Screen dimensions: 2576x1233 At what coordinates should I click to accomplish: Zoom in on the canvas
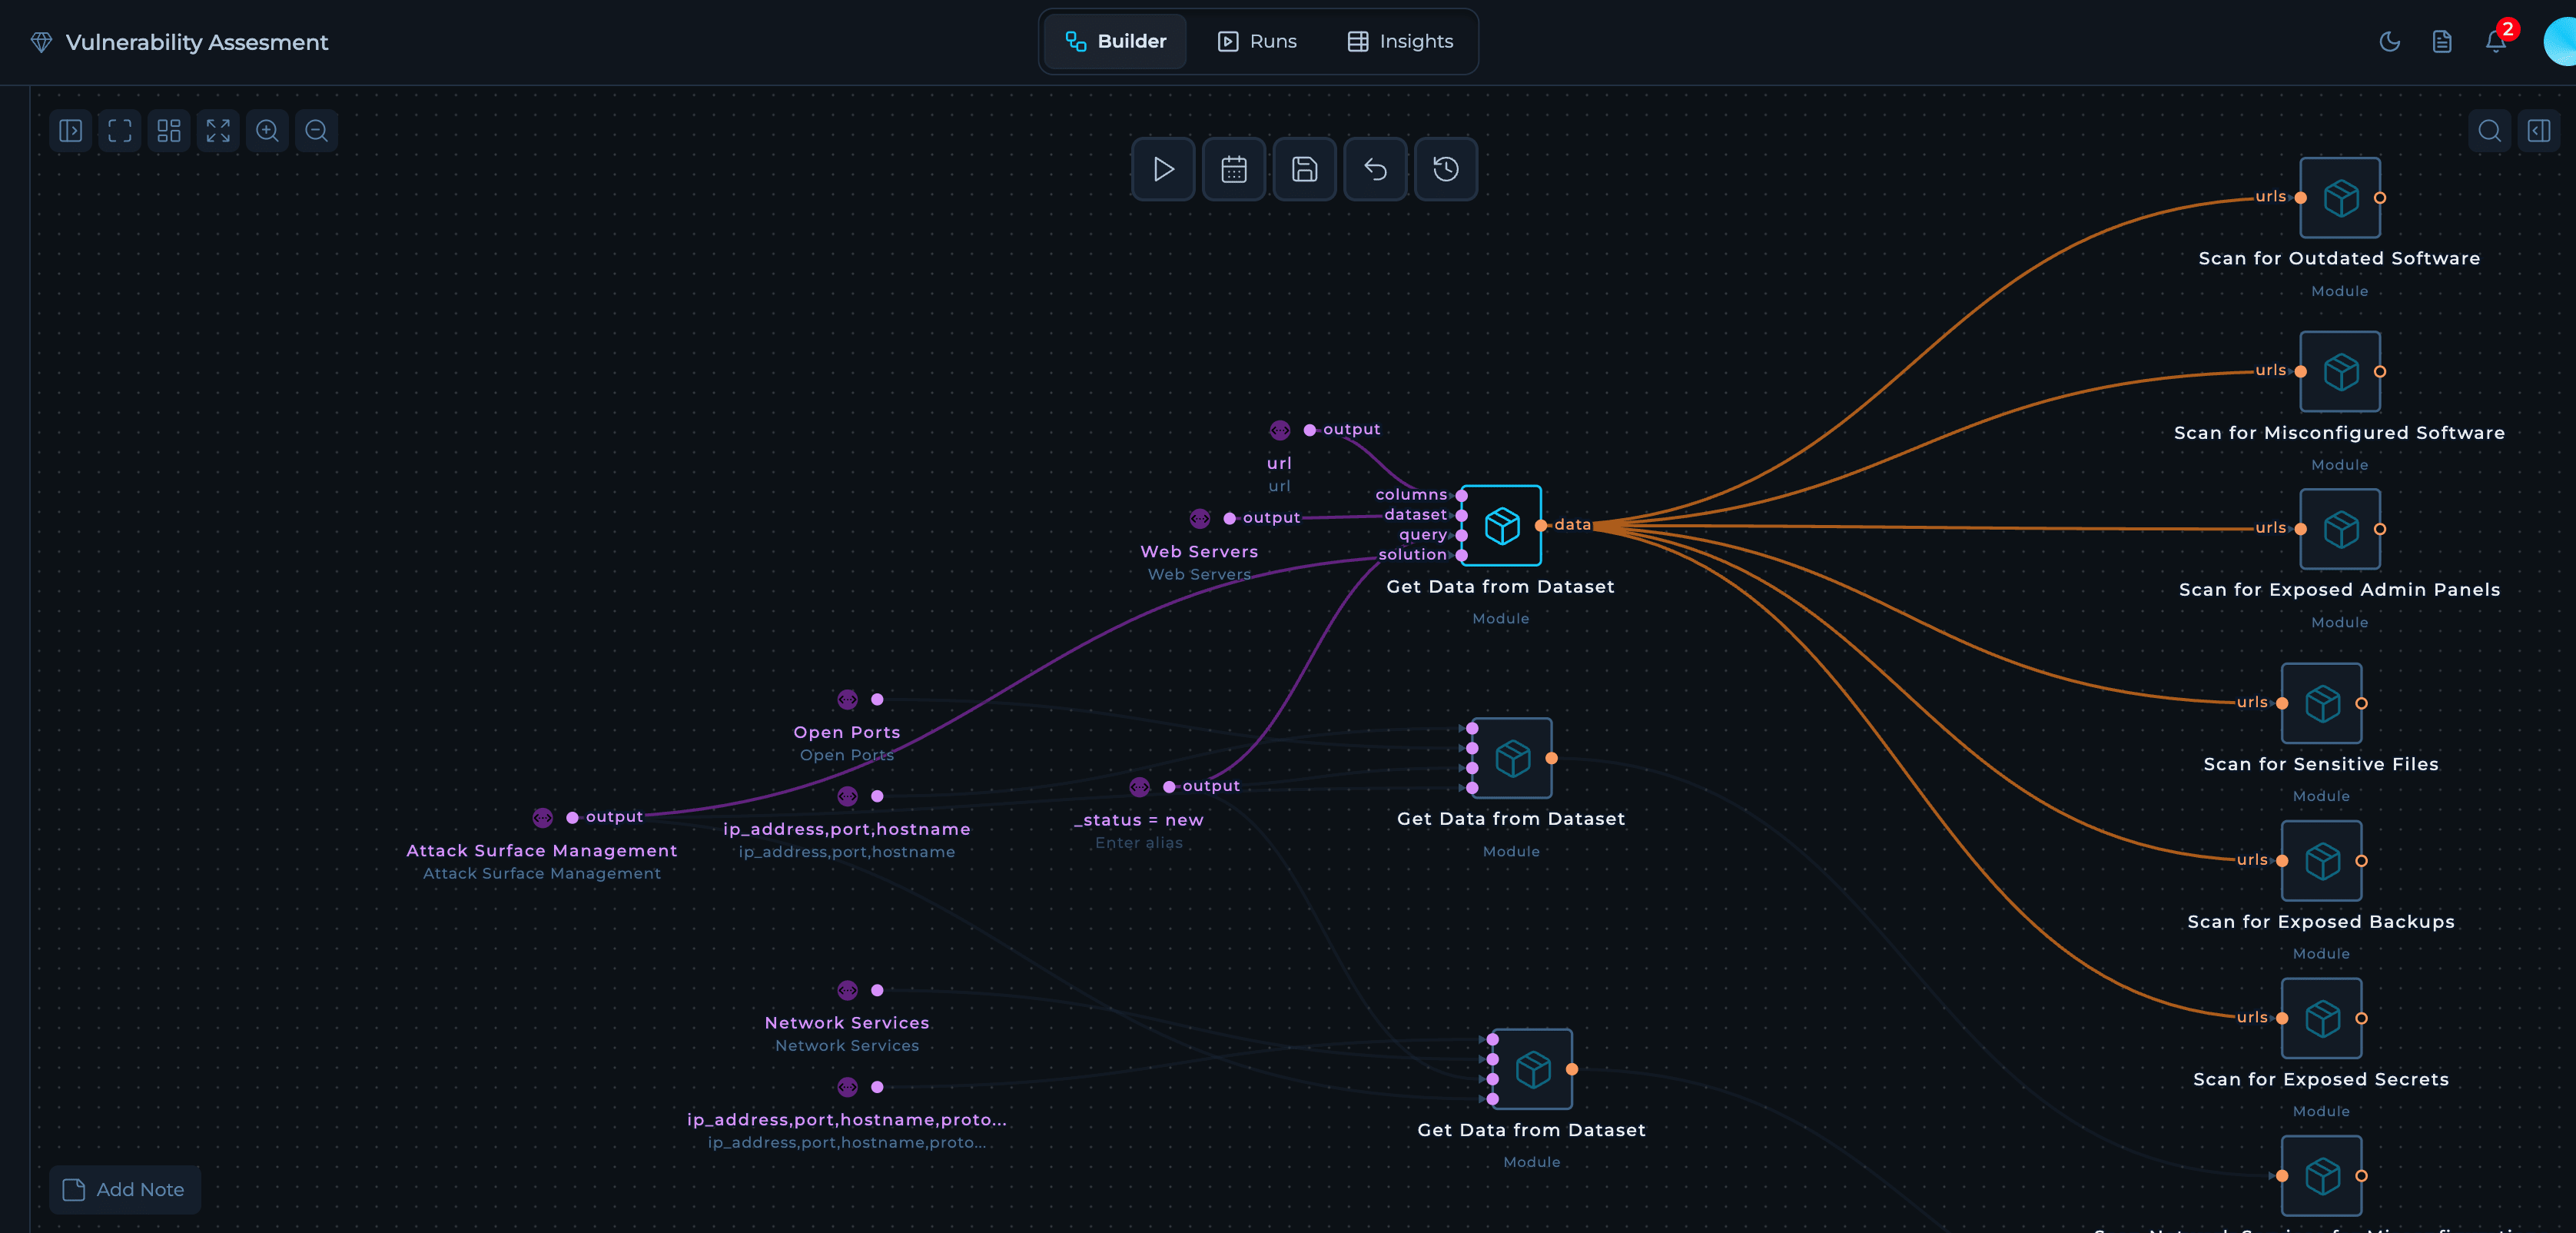pyautogui.click(x=267, y=131)
